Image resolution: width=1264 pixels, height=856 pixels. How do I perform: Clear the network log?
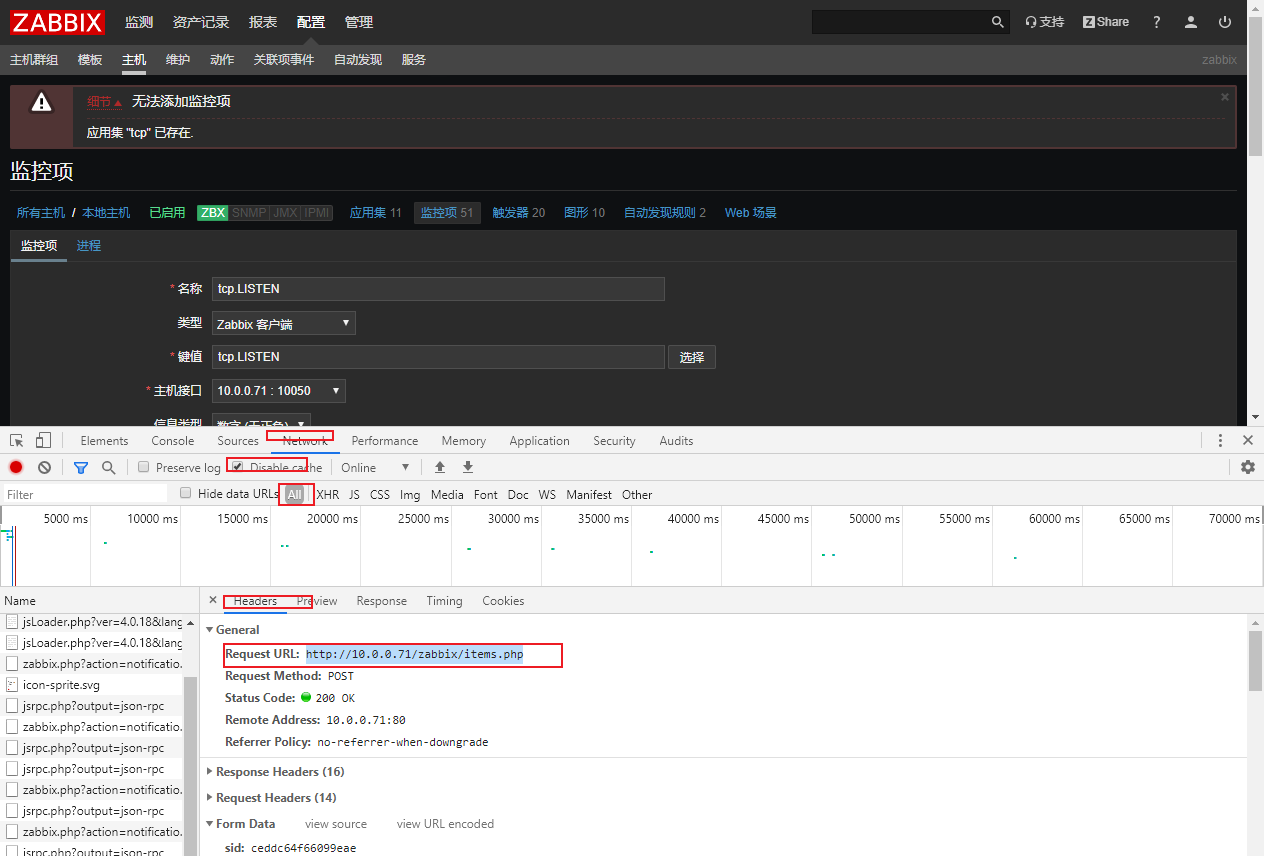[44, 467]
